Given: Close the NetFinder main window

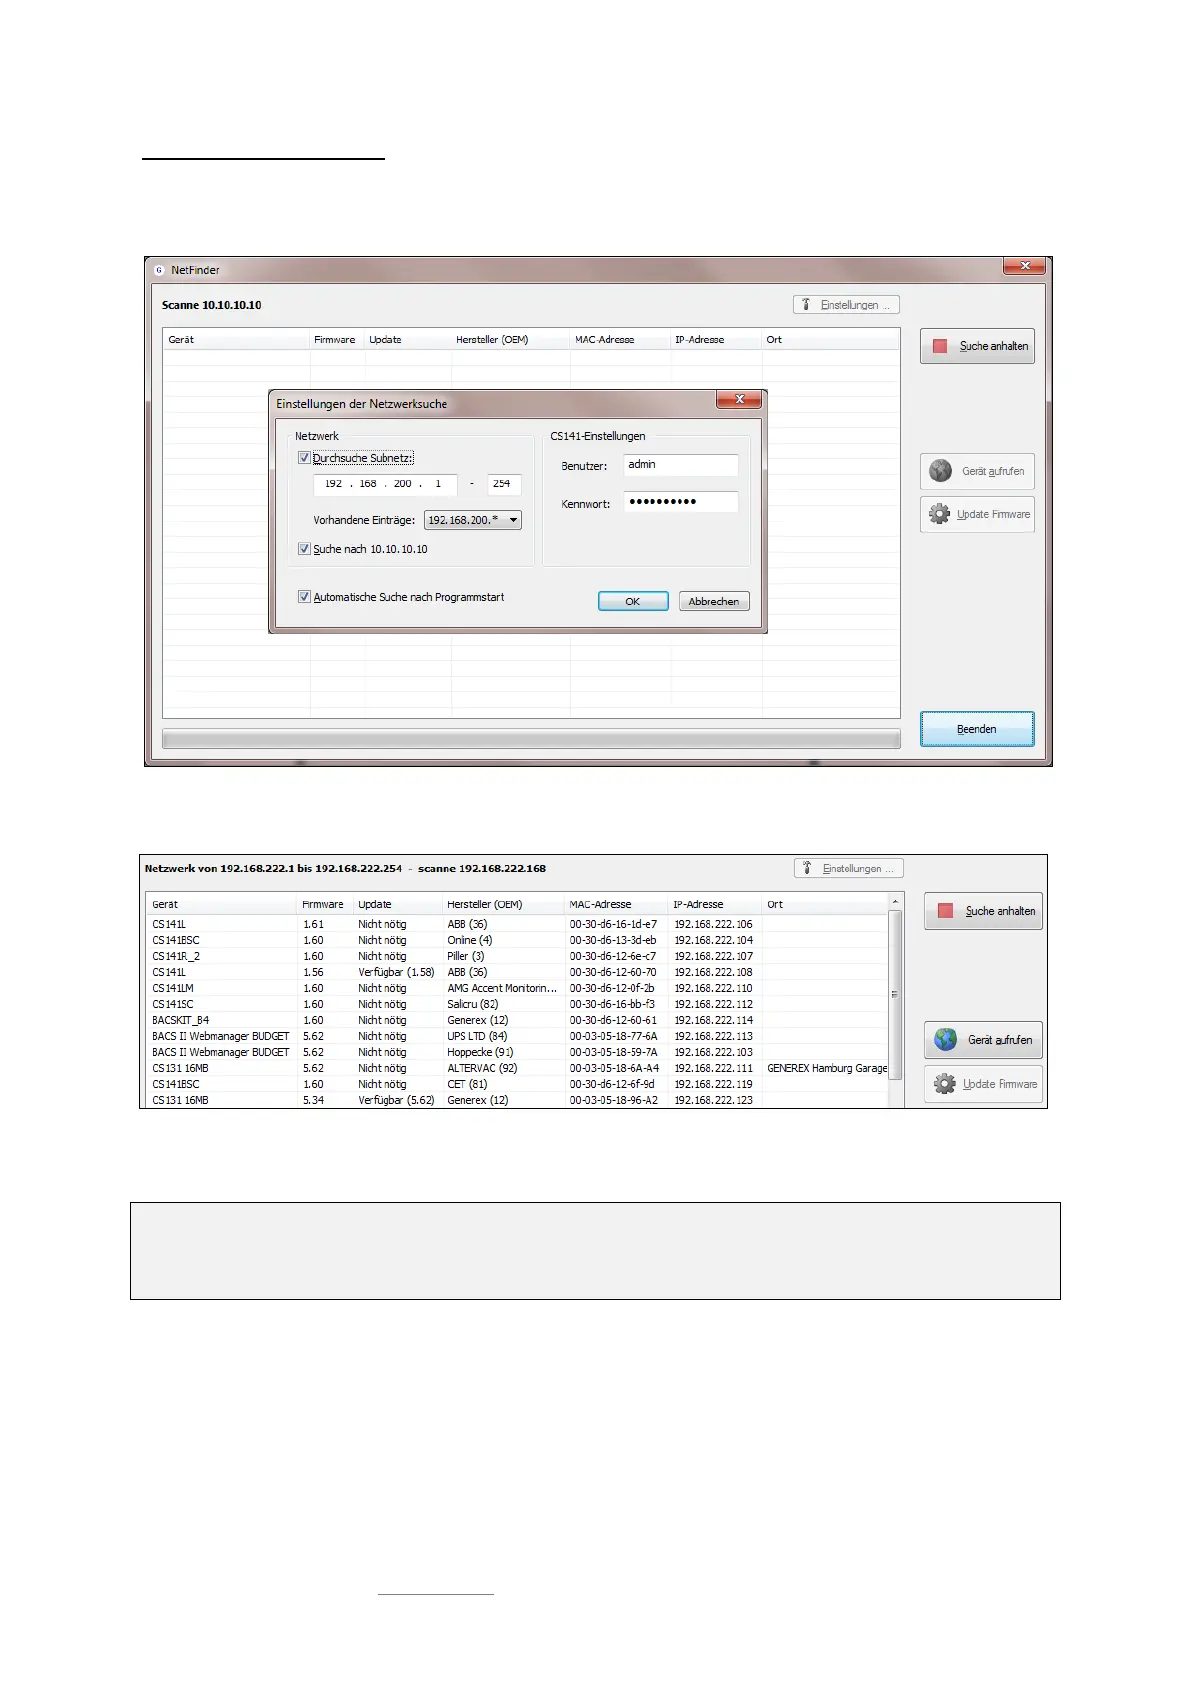Looking at the screenshot, I should pyautogui.click(x=1025, y=265).
